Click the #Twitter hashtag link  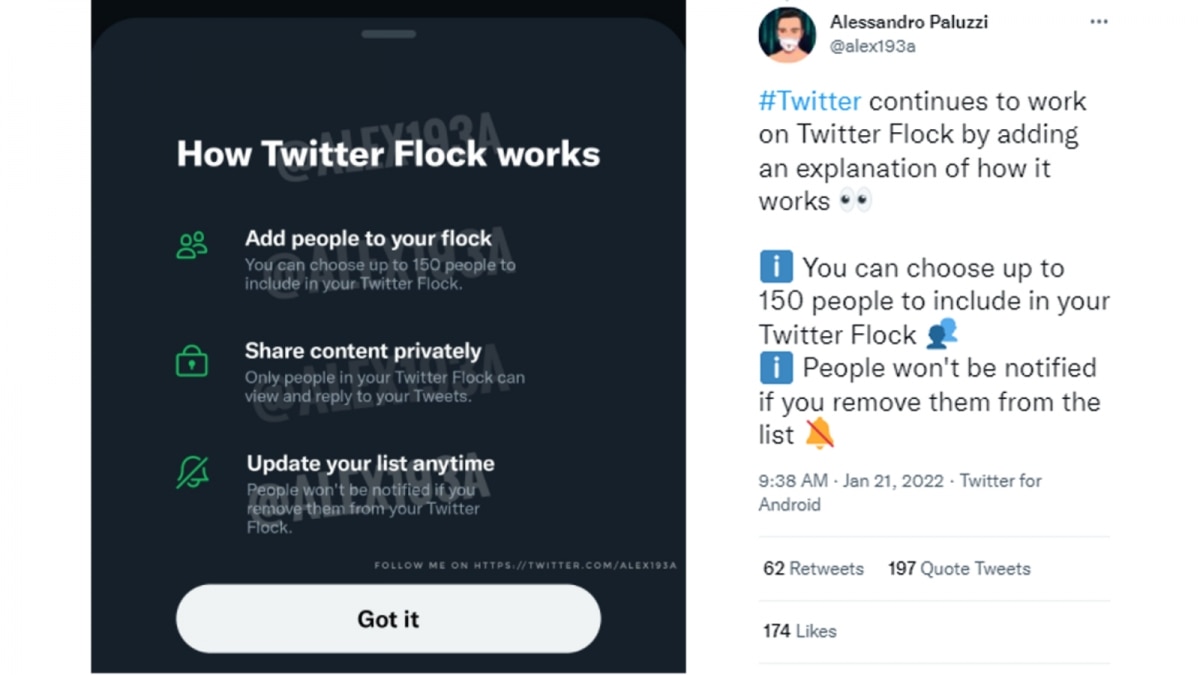click(x=809, y=101)
